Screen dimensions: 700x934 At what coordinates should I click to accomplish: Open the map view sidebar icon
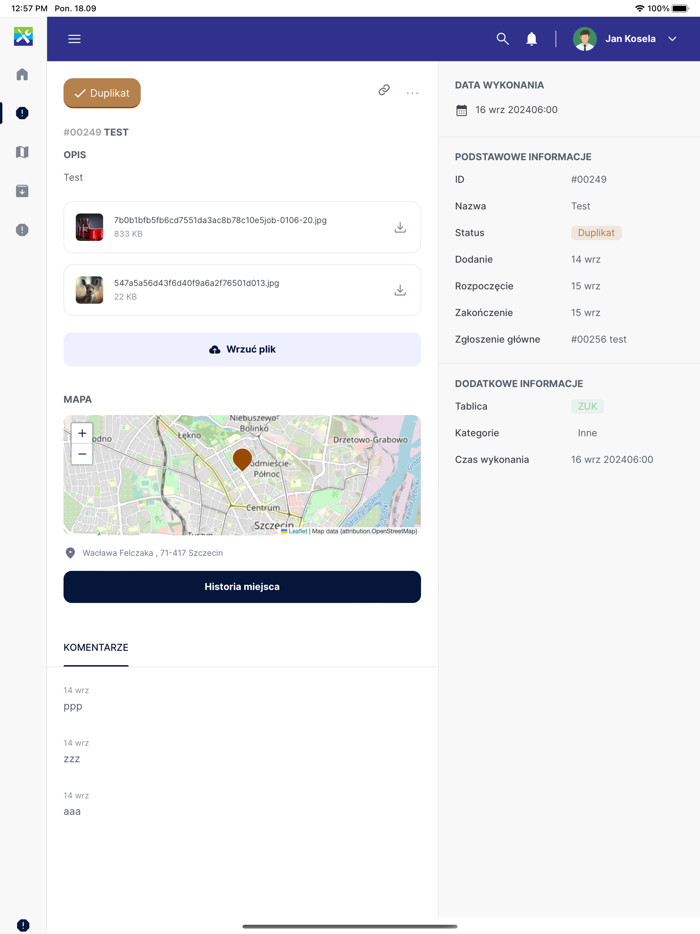click(22, 152)
